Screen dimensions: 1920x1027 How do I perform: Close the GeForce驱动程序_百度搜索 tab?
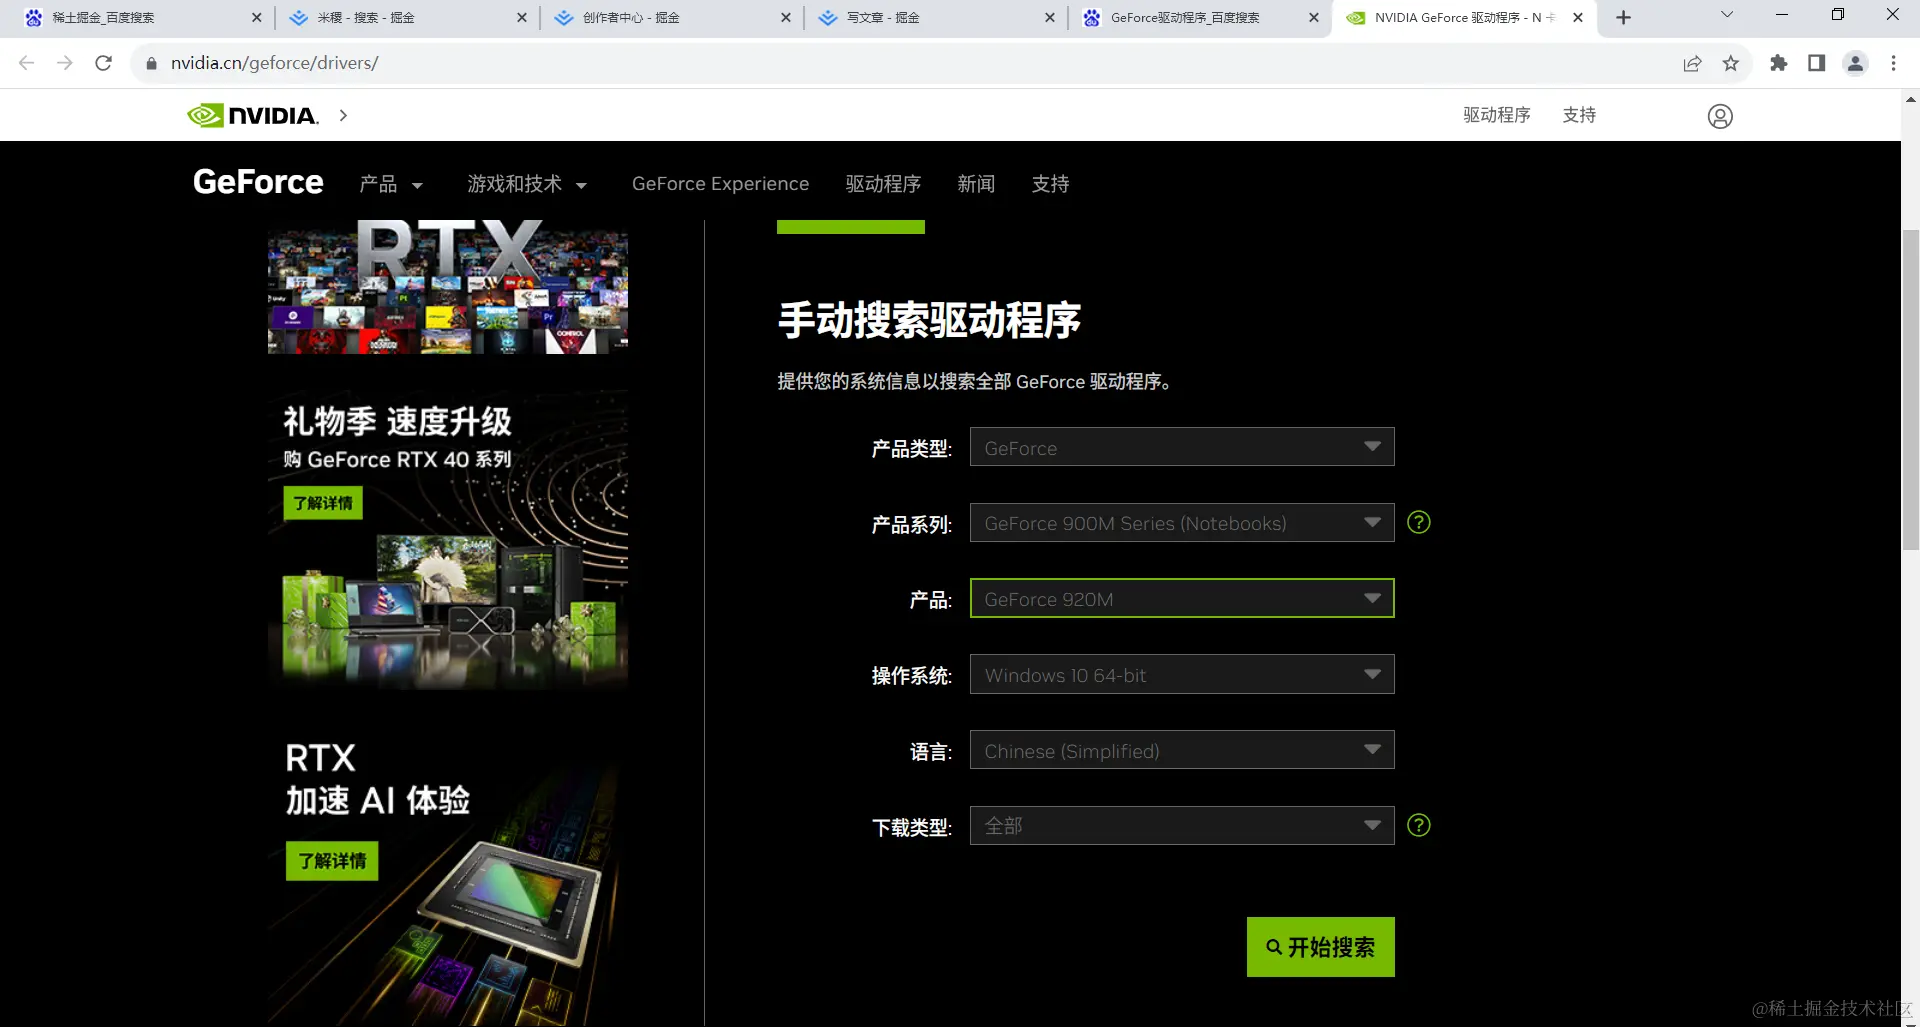click(x=1314, y=17)
